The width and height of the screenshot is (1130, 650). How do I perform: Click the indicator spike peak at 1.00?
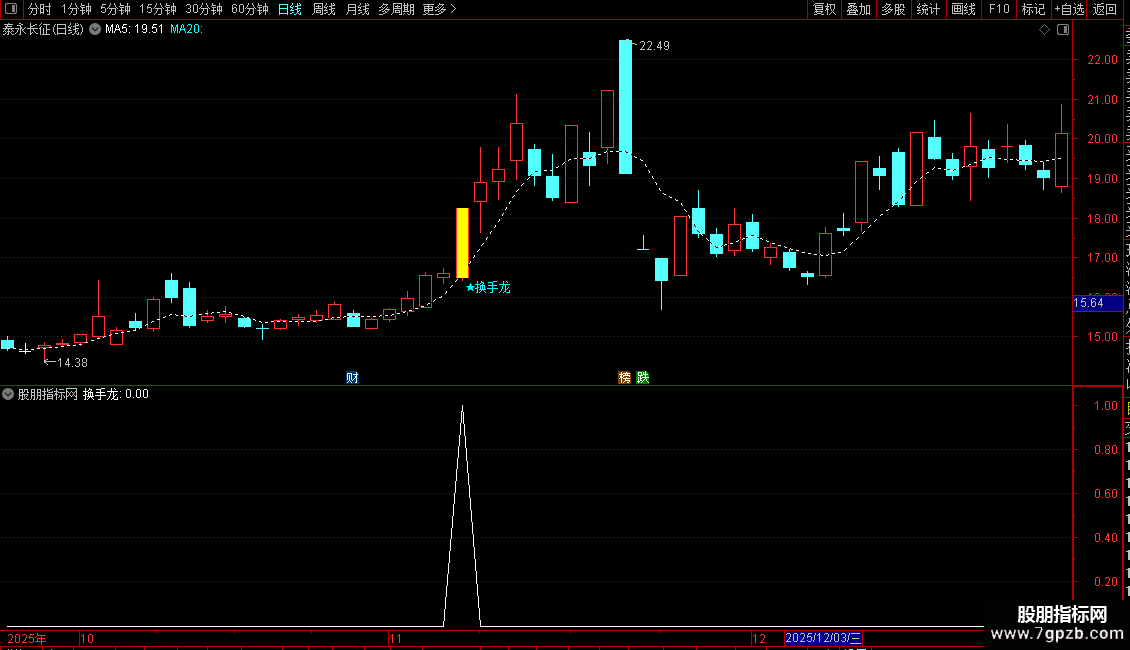point(462,407)
